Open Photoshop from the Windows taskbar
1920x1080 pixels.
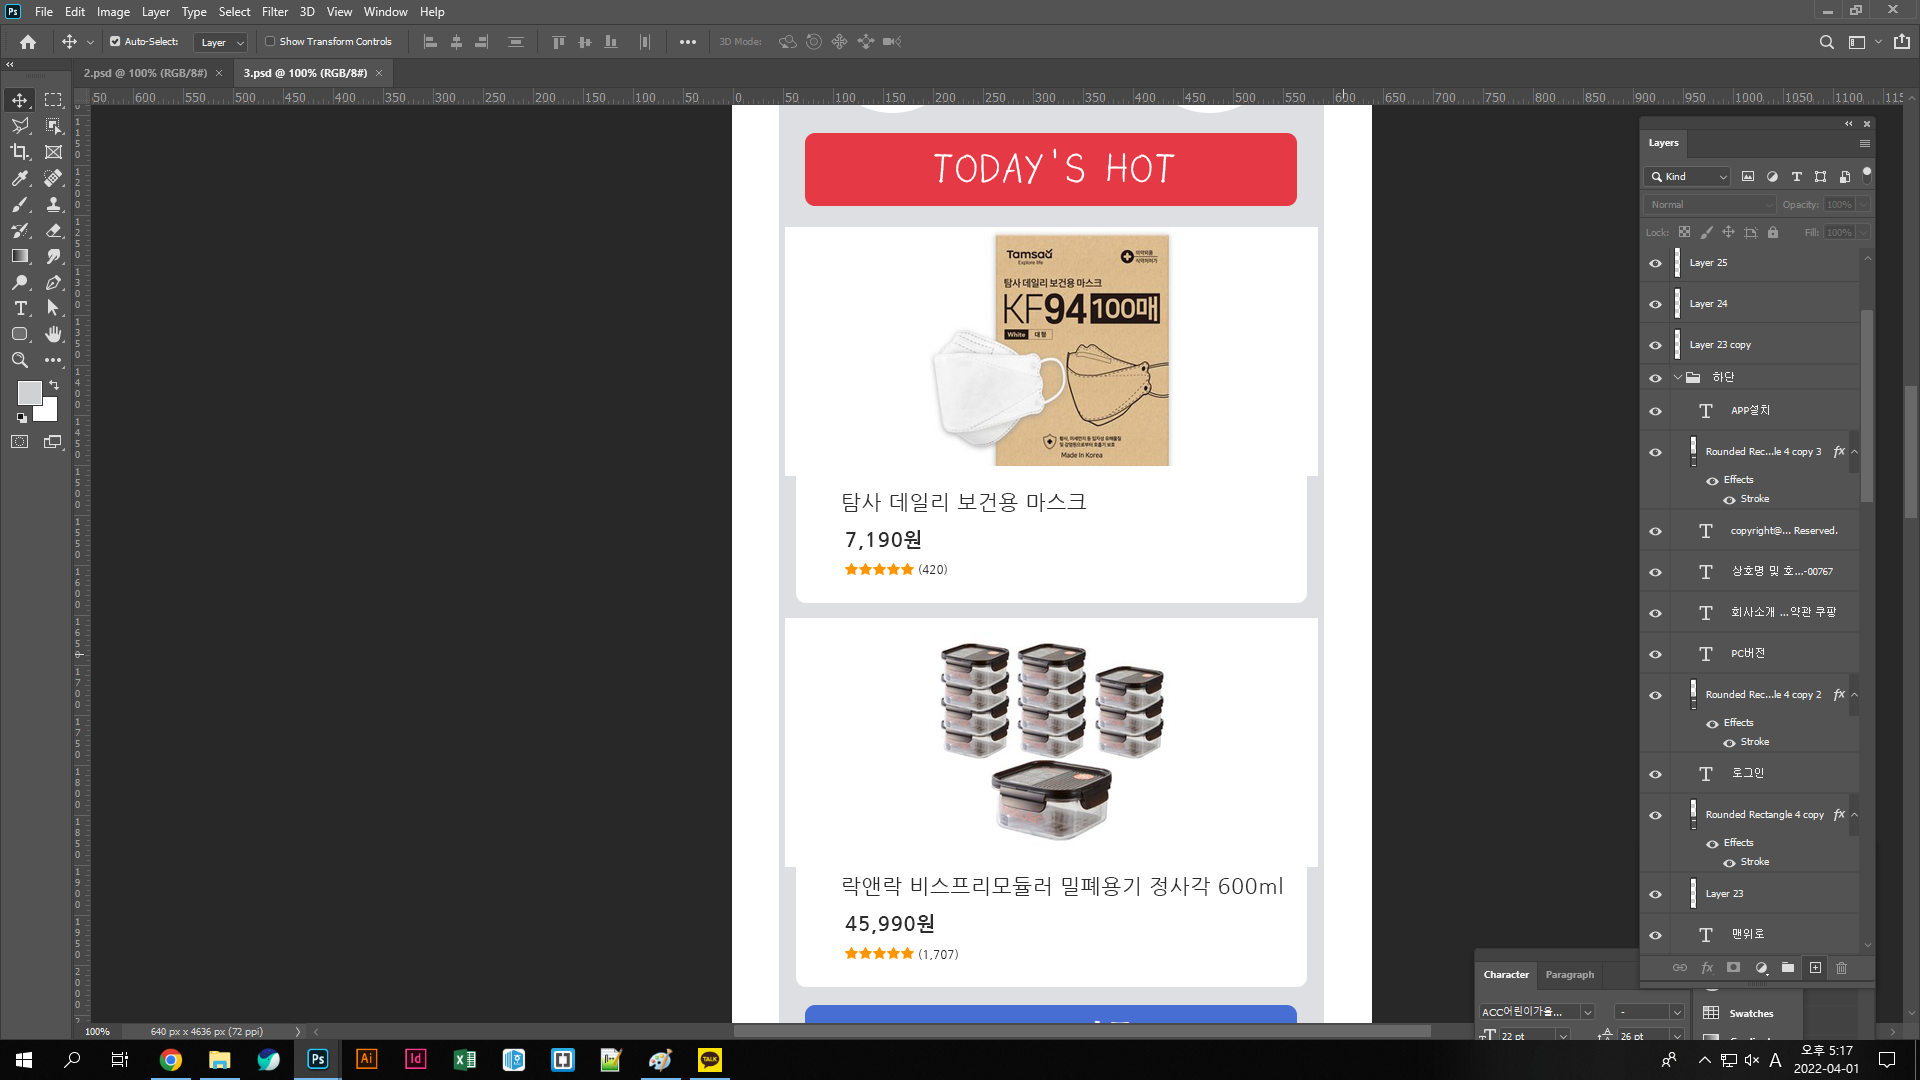pyautogui.click(x=318, y=1060)
